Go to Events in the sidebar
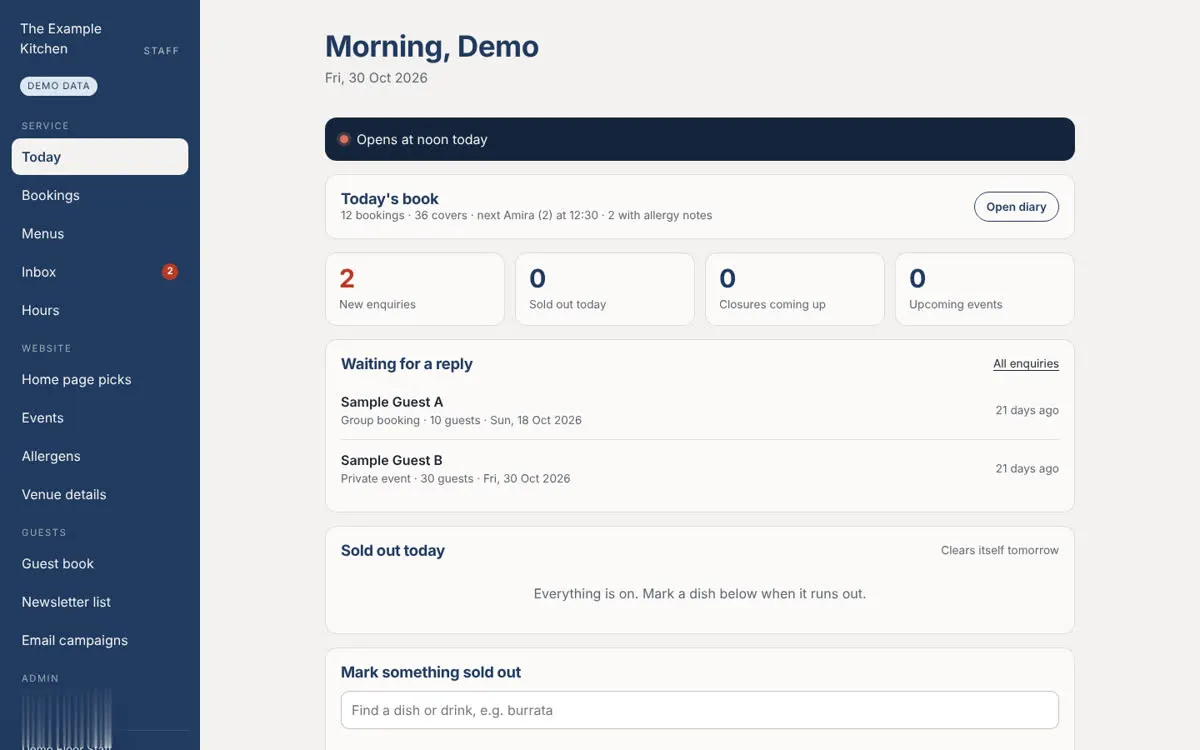The image size is (1200, 750). tap(100, 418)
